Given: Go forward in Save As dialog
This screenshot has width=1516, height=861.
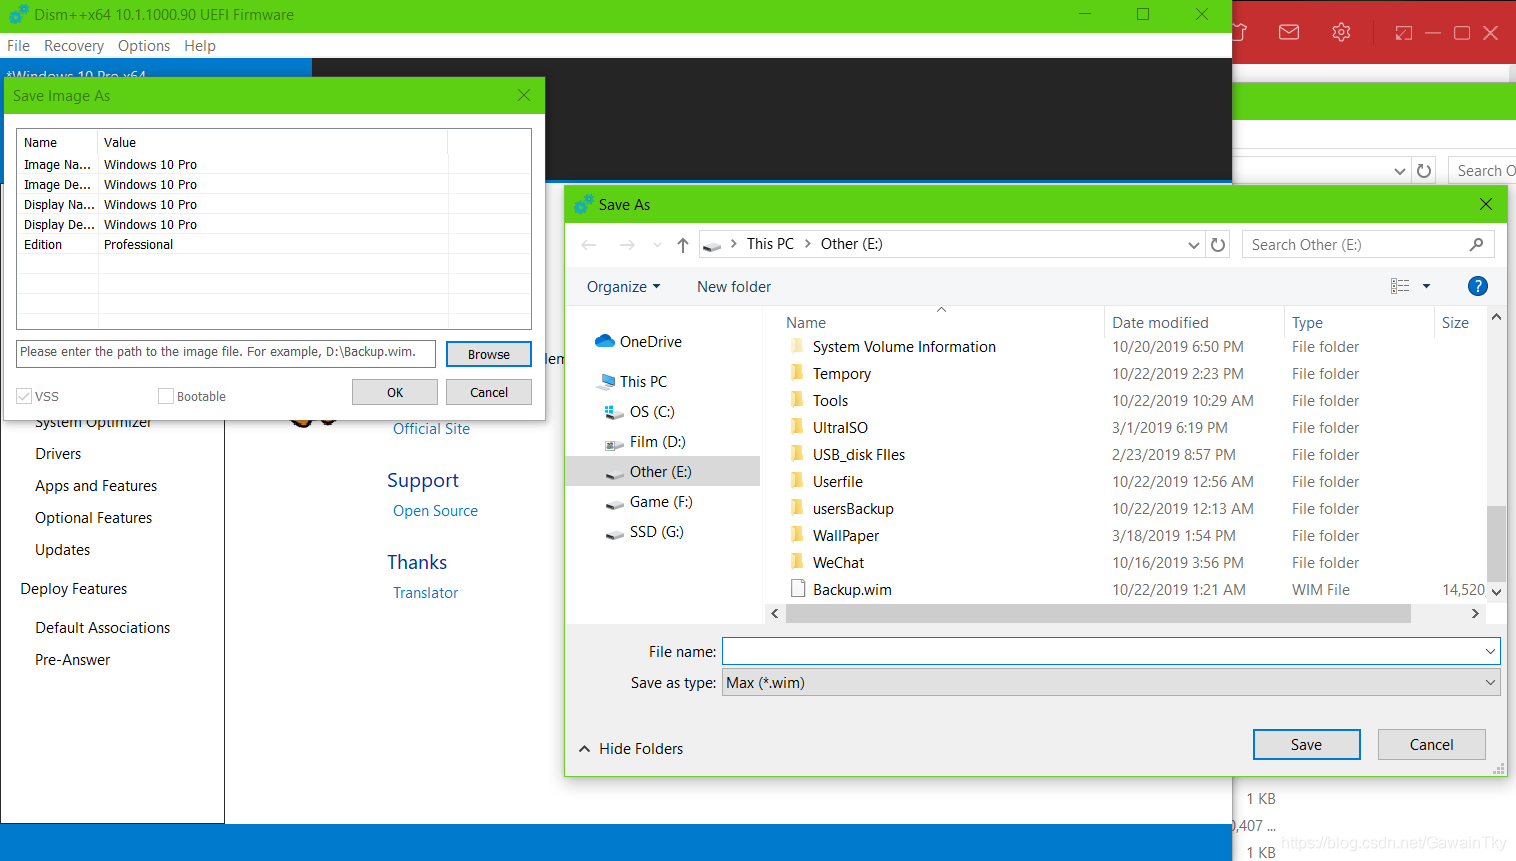Looking at the screenshot, I should coord(627,245).
